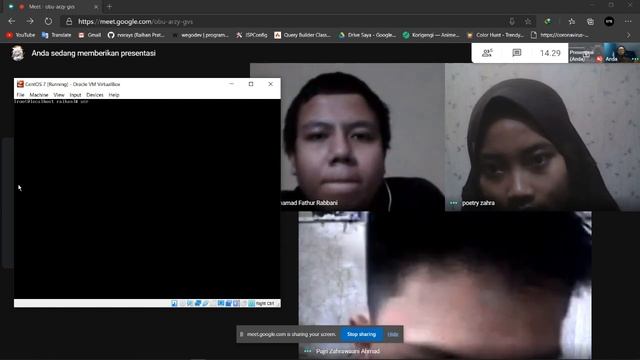The width and height of the screenshot is (640, 360).
Task: Click the Puji Zahrawaani Ahmad video tile
Action: click(445, 285)
